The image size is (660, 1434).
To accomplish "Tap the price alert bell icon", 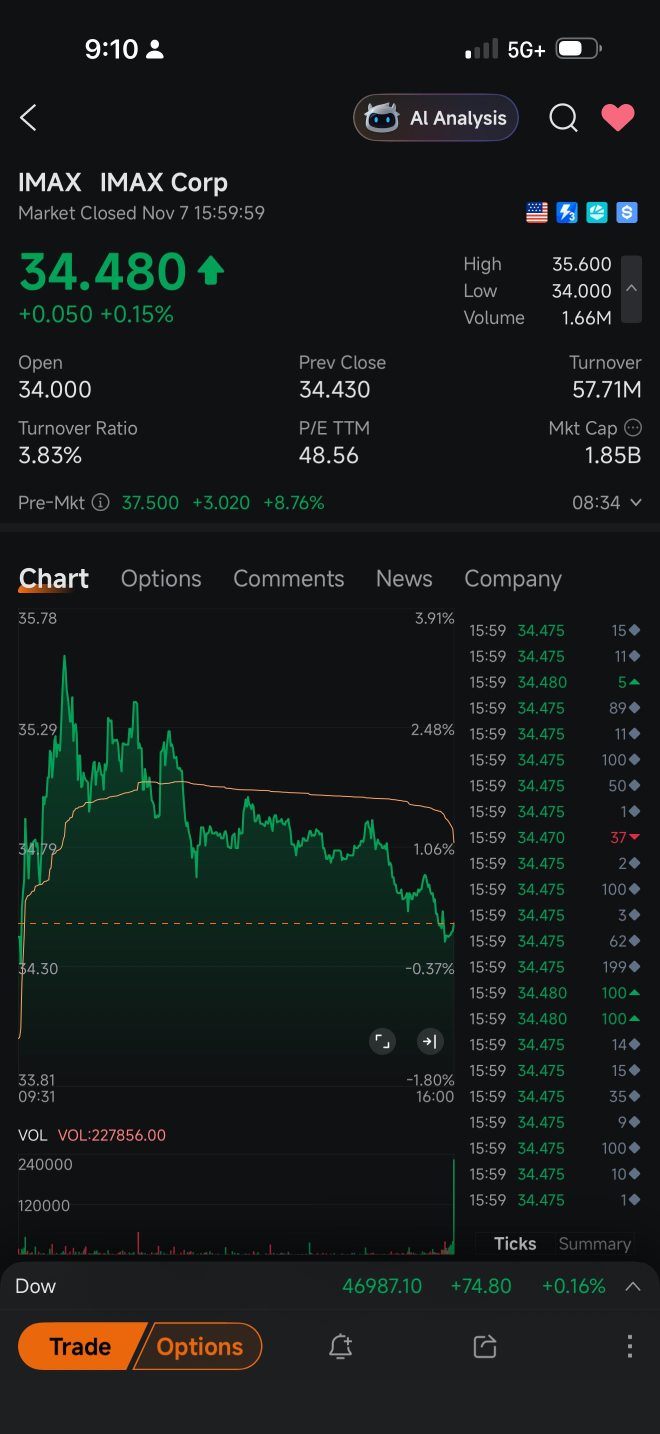I will point(341,1347).
